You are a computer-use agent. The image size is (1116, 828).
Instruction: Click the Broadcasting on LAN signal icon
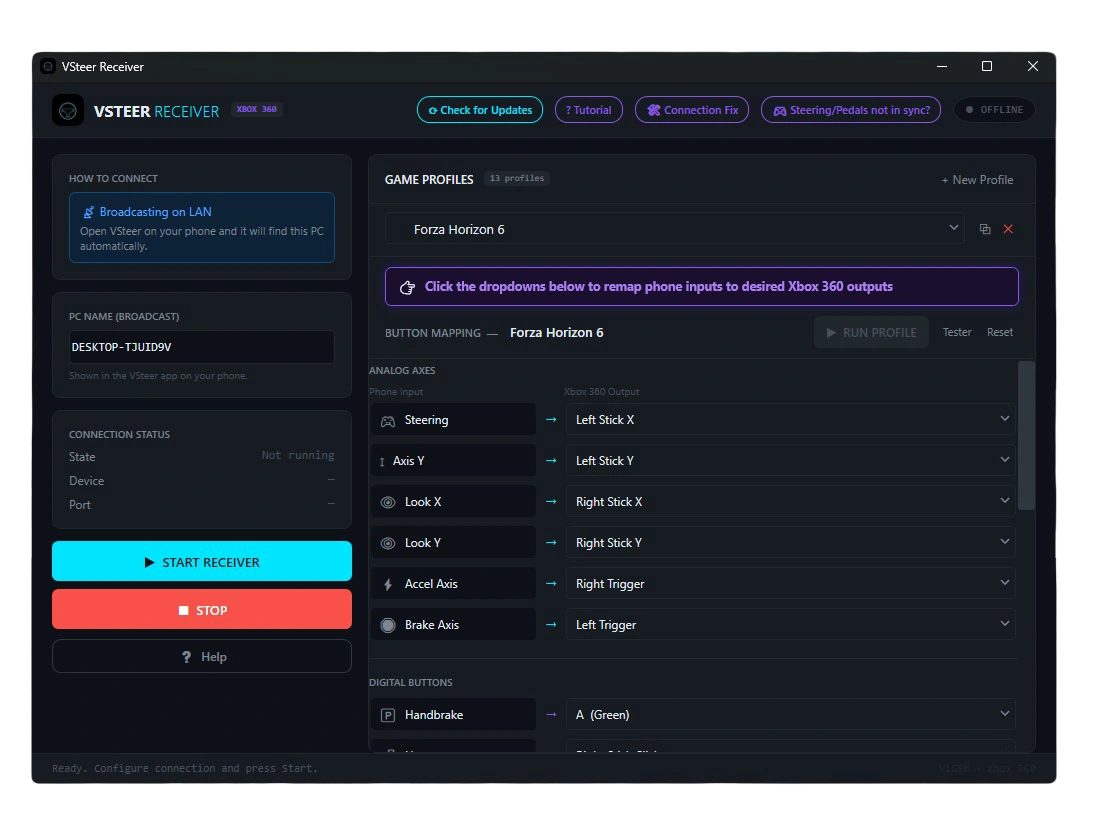tap(89, 212)
